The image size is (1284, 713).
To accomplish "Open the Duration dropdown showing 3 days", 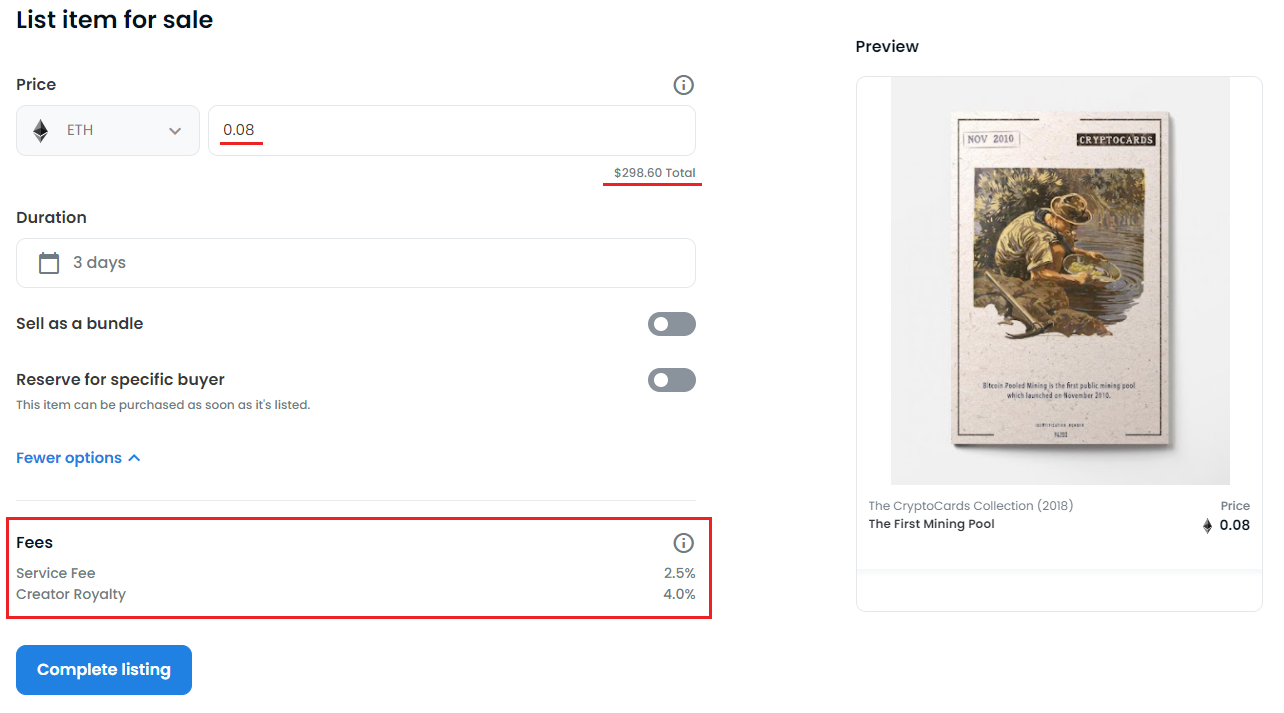I will [x=356, y=262].
